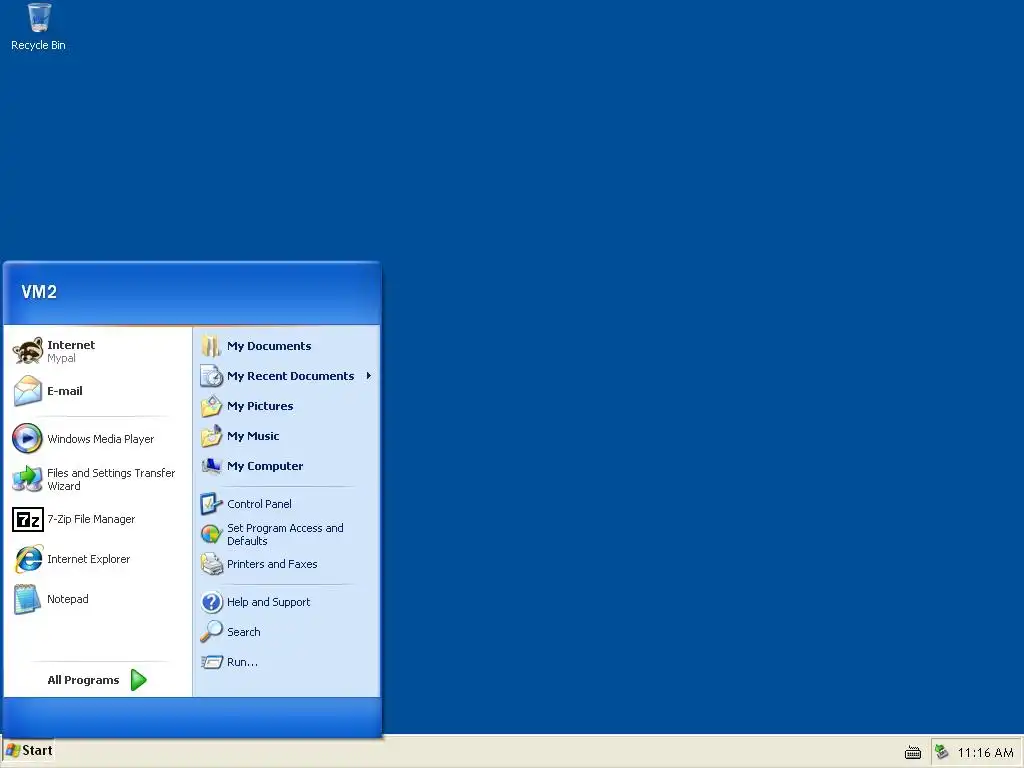Click the Help and Support question icon
Image resolution: width=1024 pixels, height=768 pixels.
coord(212,601)
